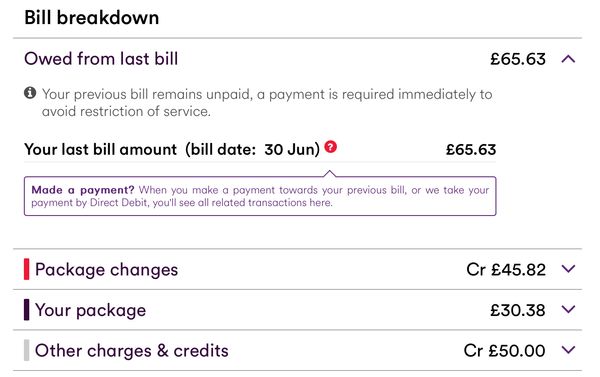
Task: Collapse the Owed from last bill section
Action: tap(569, 59)
